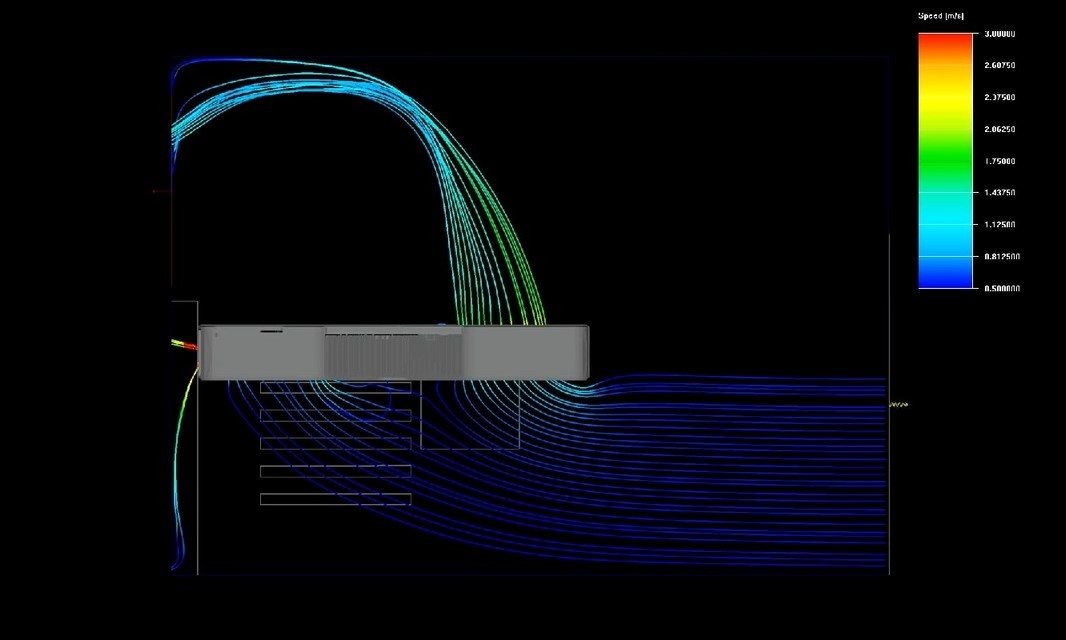The image size is (1066, 640).
Task: Click the 3.00000 legend maximum value
Action: (999, 34)
